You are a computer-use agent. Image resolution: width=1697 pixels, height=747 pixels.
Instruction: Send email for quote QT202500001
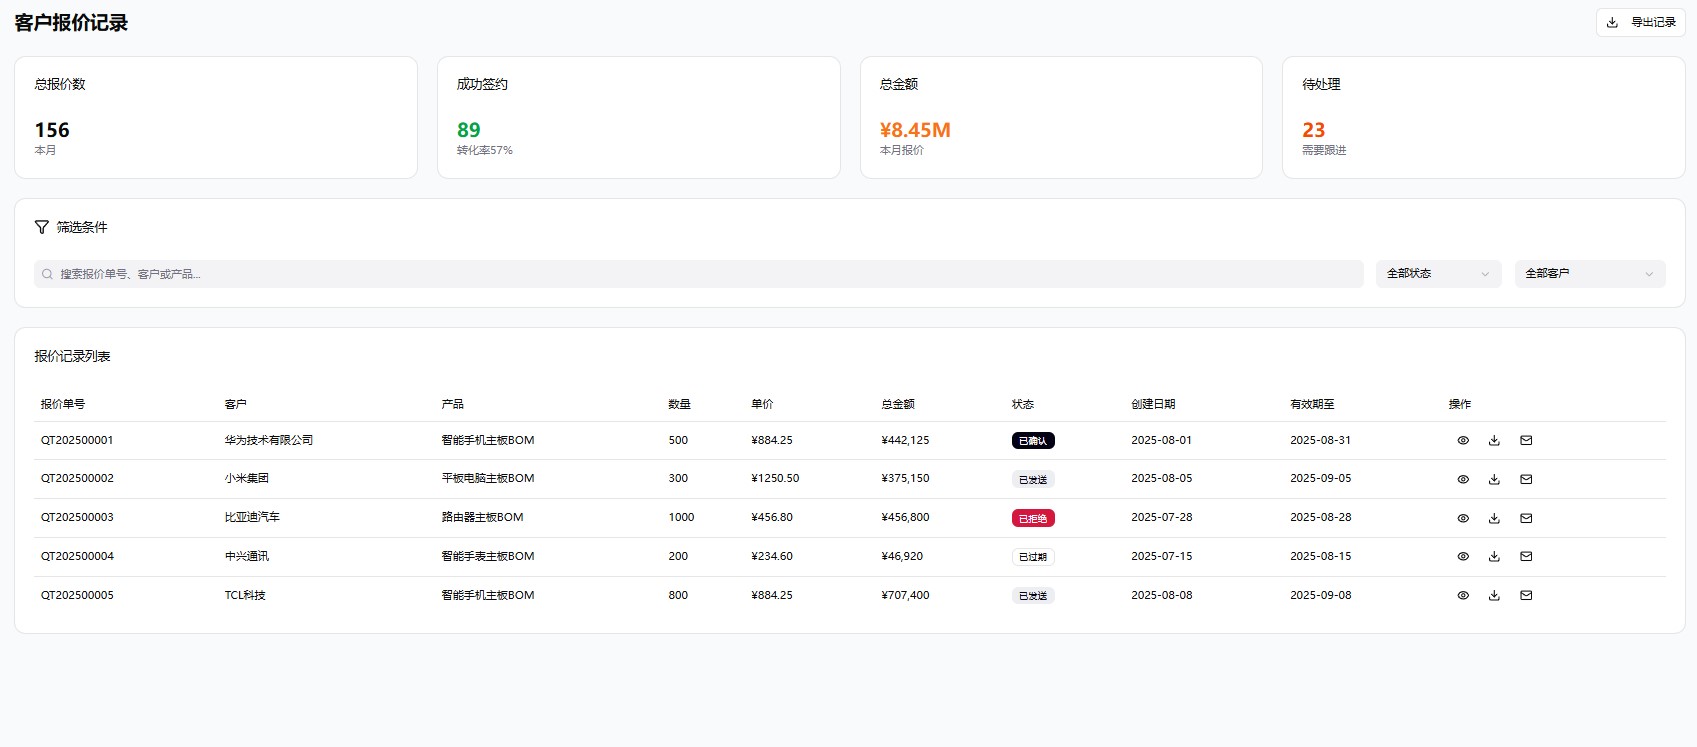[1526, 440]
